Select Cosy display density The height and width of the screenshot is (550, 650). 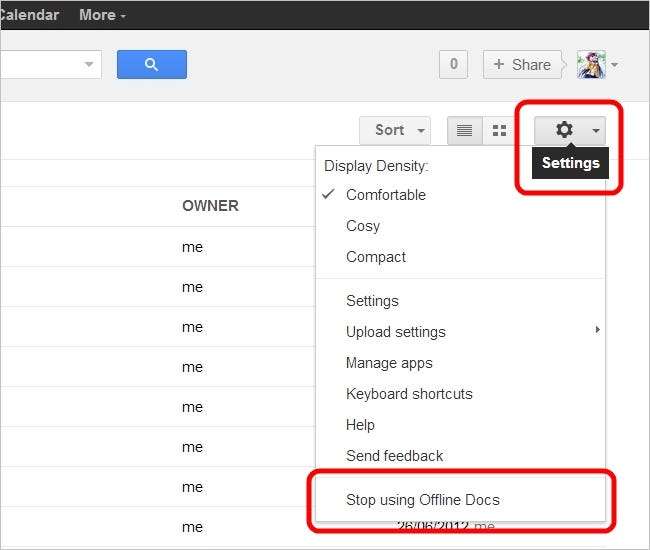coord(363,226)
